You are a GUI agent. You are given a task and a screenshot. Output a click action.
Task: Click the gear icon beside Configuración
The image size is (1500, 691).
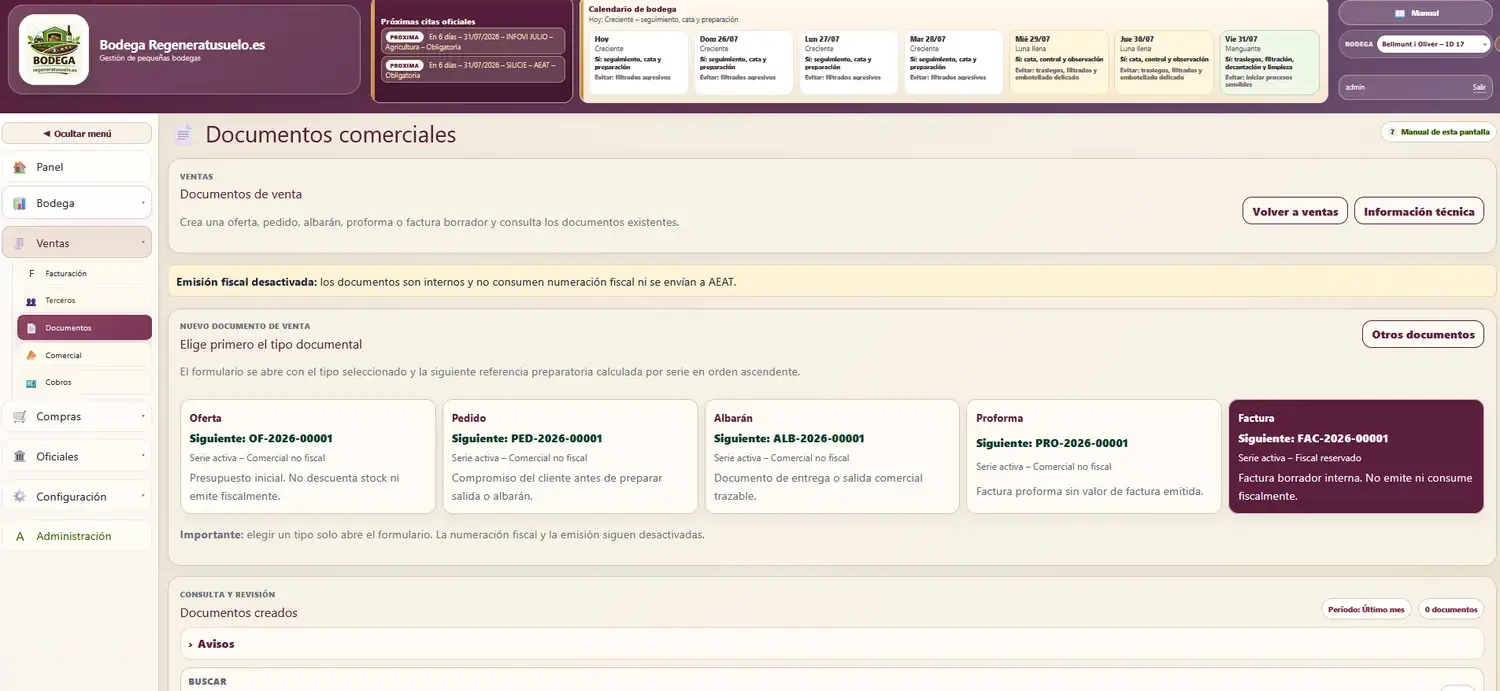(x=19, y=496)
